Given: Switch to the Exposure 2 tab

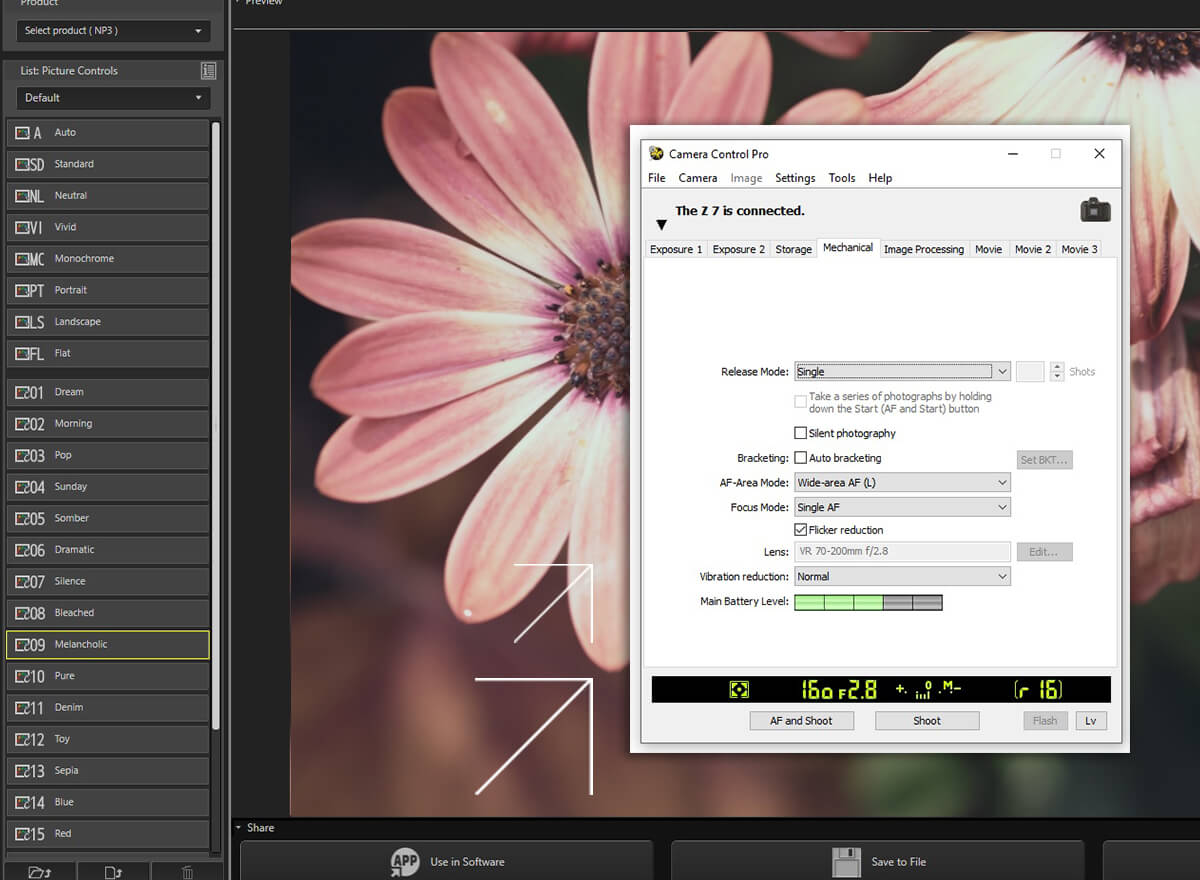Looking at the screenshot, I should pos(739,249).
